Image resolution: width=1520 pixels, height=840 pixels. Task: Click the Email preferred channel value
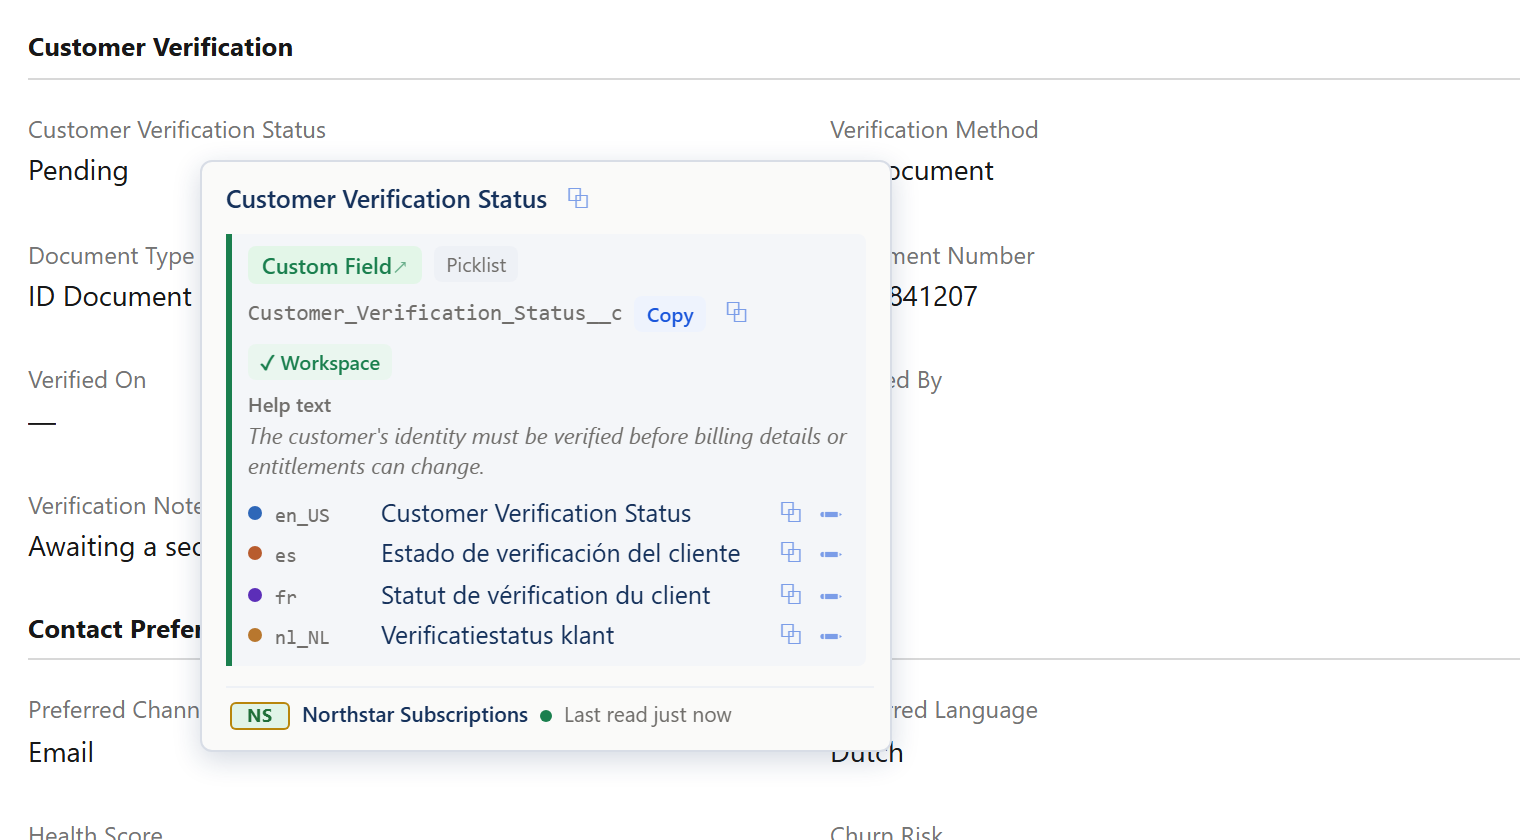61,752
